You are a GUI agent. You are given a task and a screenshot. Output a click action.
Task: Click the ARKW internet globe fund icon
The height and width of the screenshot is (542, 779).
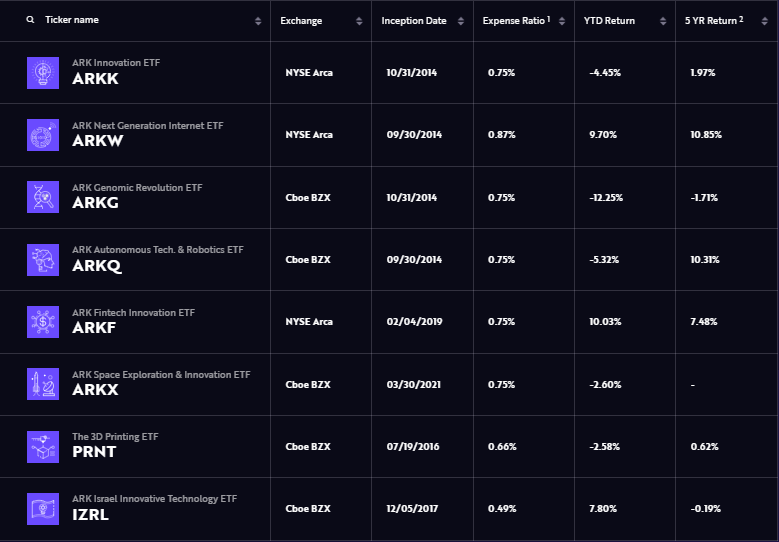pos(43,135)
